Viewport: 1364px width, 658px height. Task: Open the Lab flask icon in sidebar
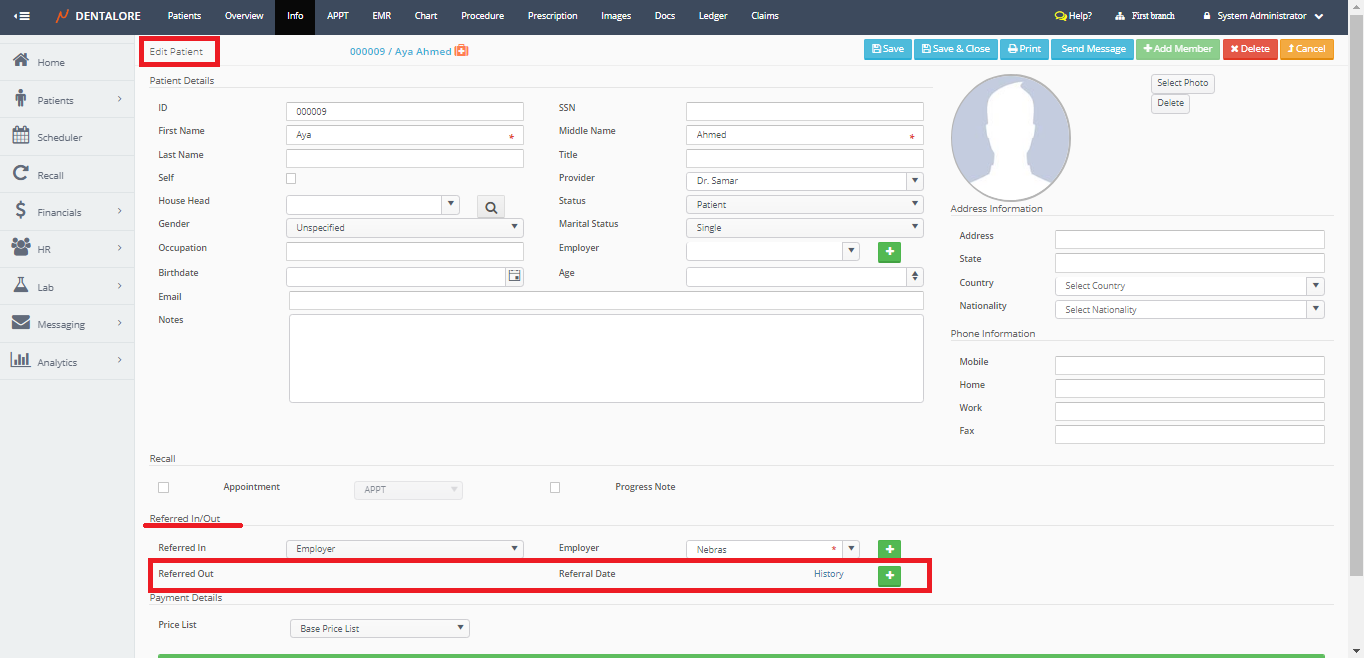[20, 286]
